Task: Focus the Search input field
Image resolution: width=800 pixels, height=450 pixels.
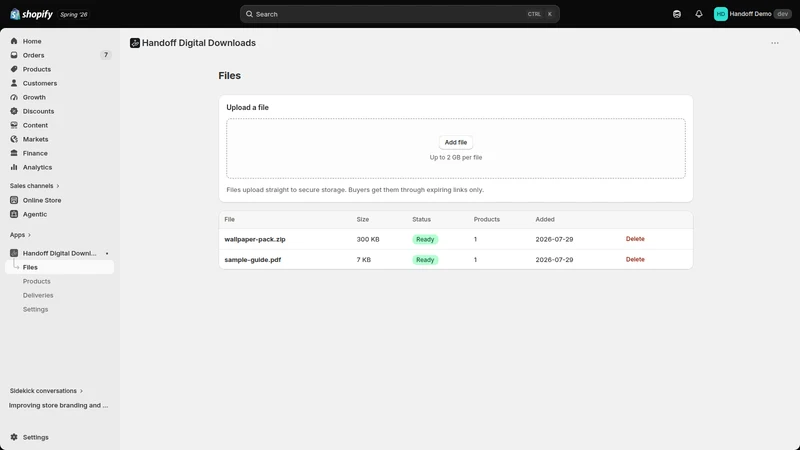Action: point(399,14)
